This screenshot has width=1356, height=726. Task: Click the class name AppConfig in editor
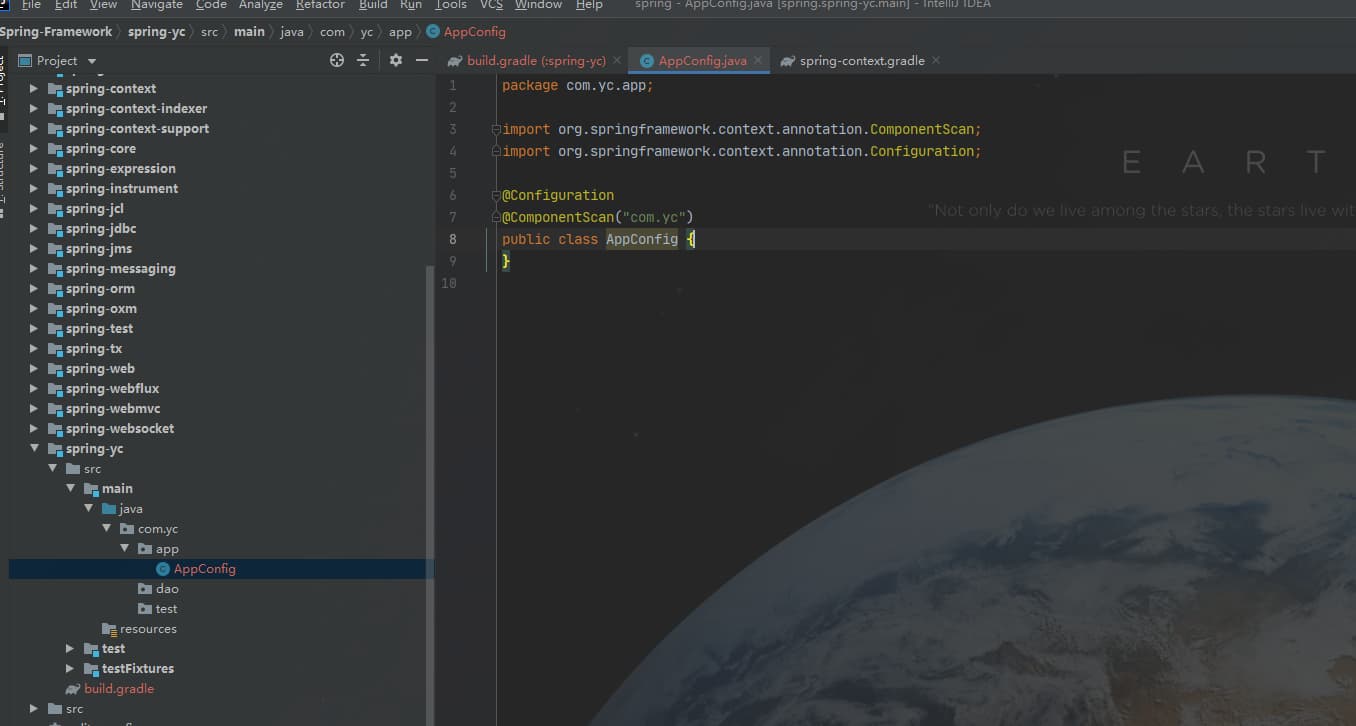[642, 239]
